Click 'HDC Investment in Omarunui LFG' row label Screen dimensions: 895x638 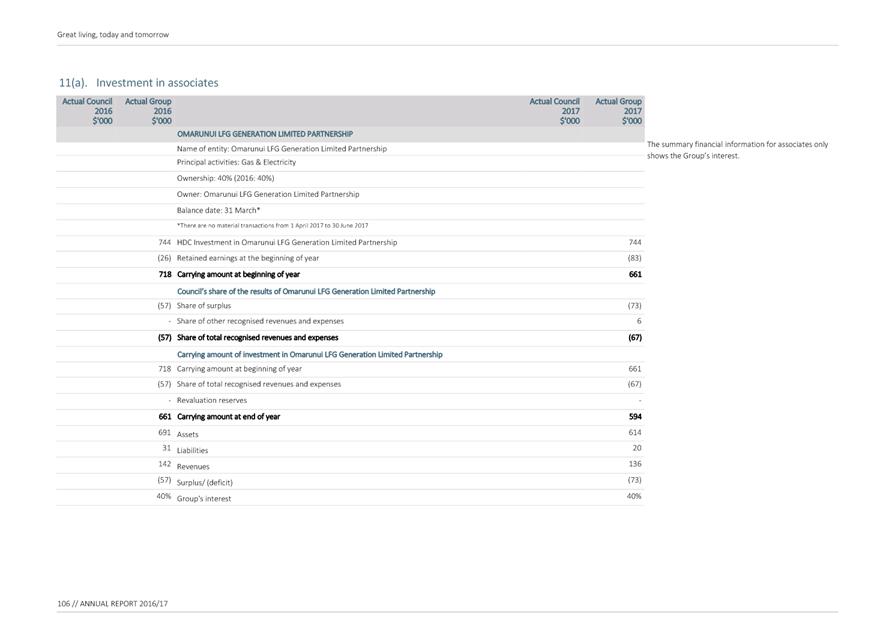pos(287,243)
